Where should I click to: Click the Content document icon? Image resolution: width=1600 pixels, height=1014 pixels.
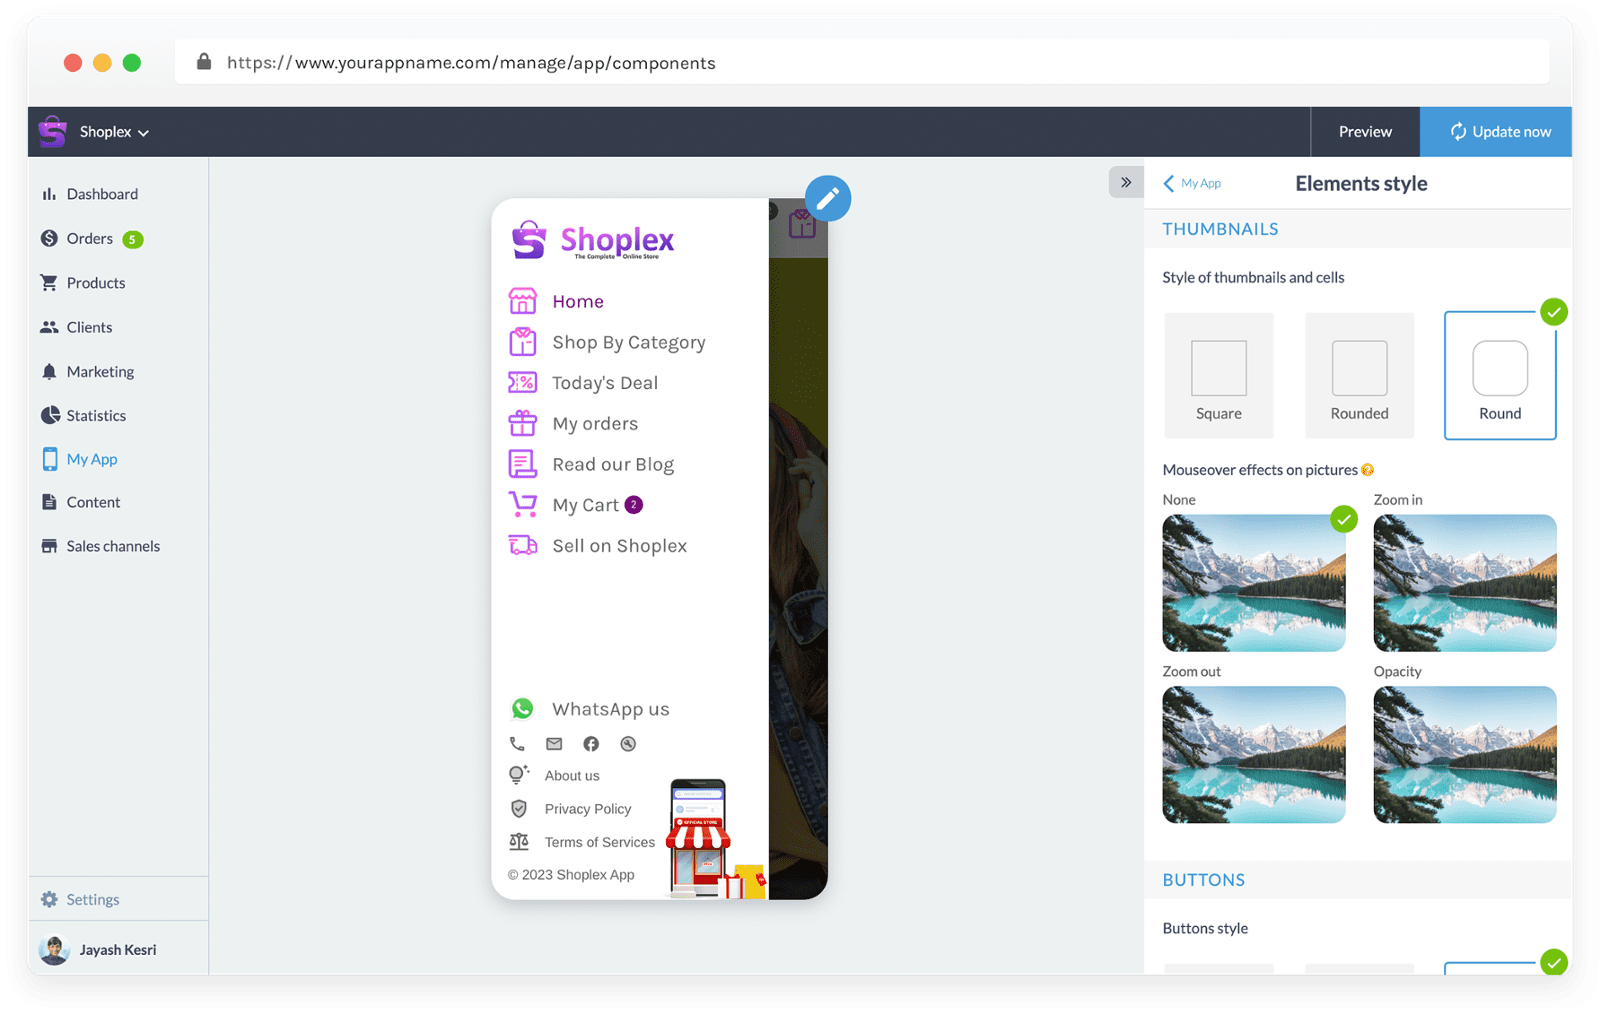click(x=49, y=502)
